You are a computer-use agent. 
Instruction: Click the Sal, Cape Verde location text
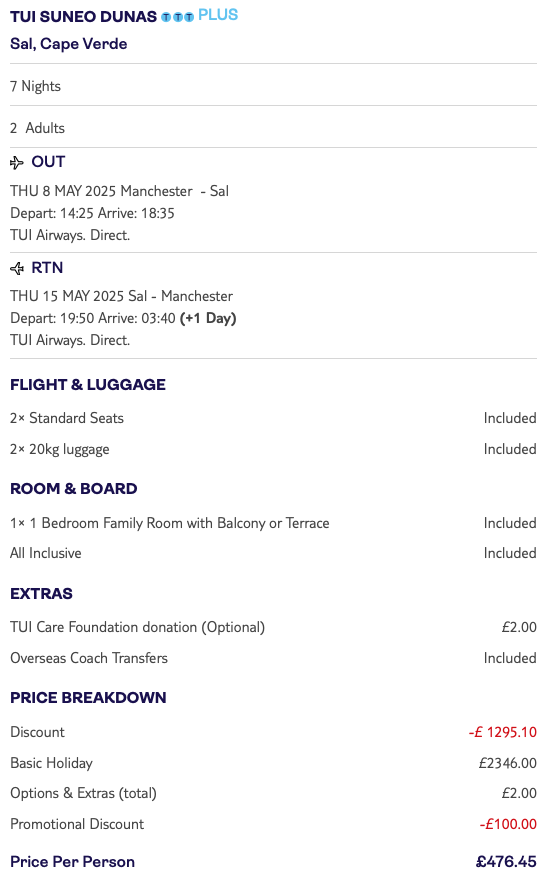coord(68,44)
